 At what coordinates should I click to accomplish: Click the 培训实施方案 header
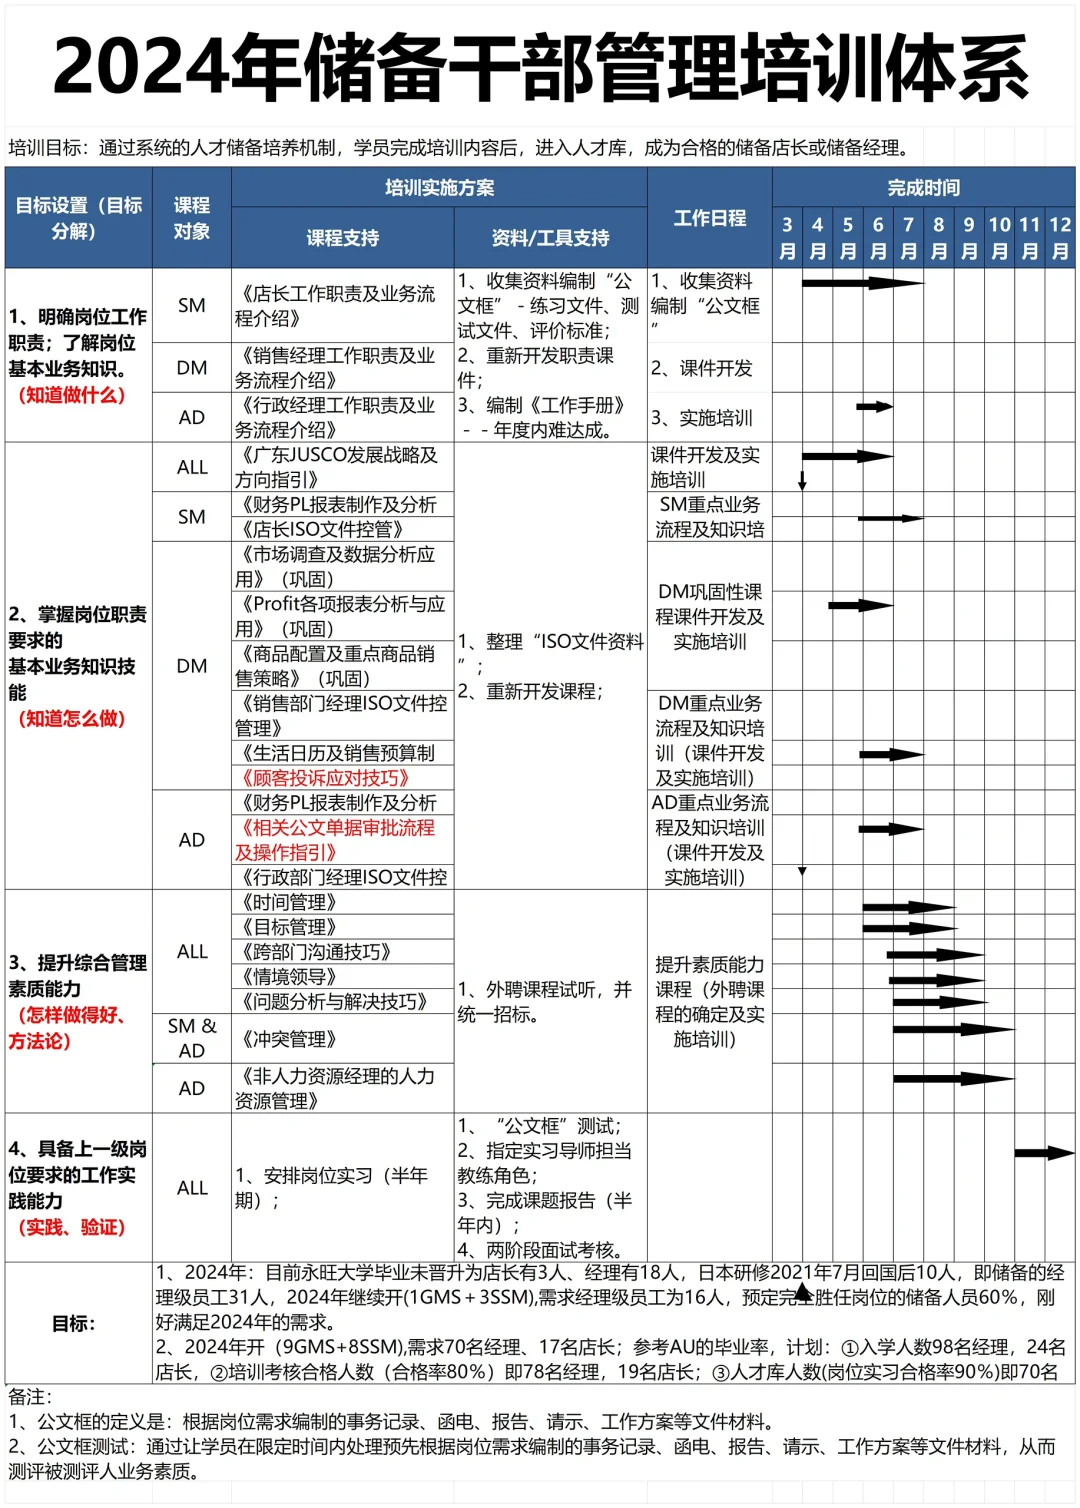(440, 187)
